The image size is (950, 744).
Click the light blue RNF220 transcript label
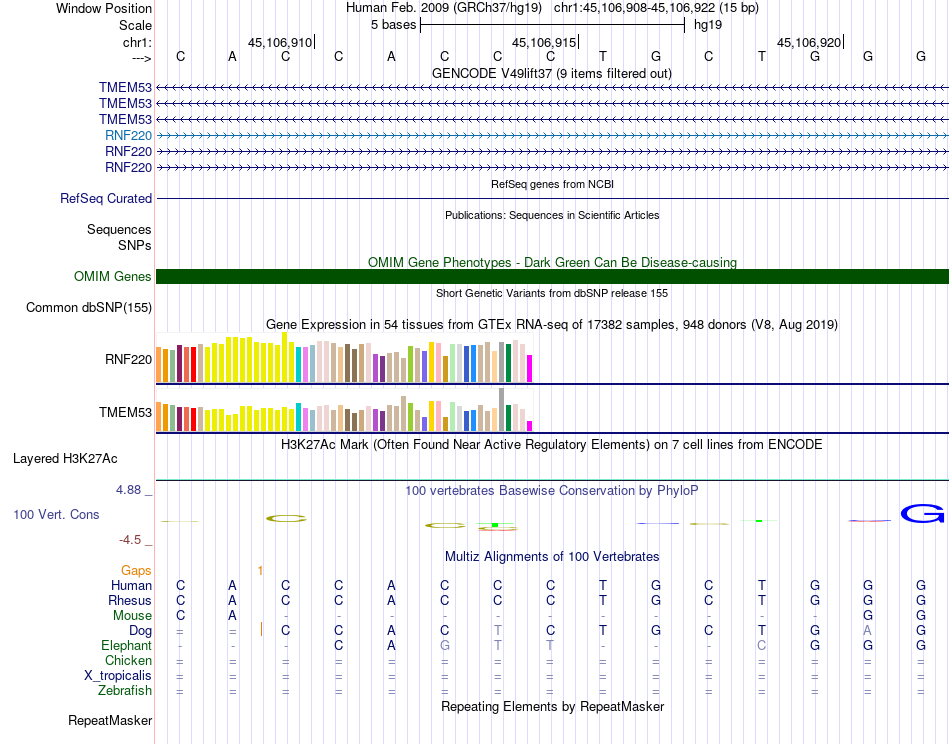click(x=128, y=135)
